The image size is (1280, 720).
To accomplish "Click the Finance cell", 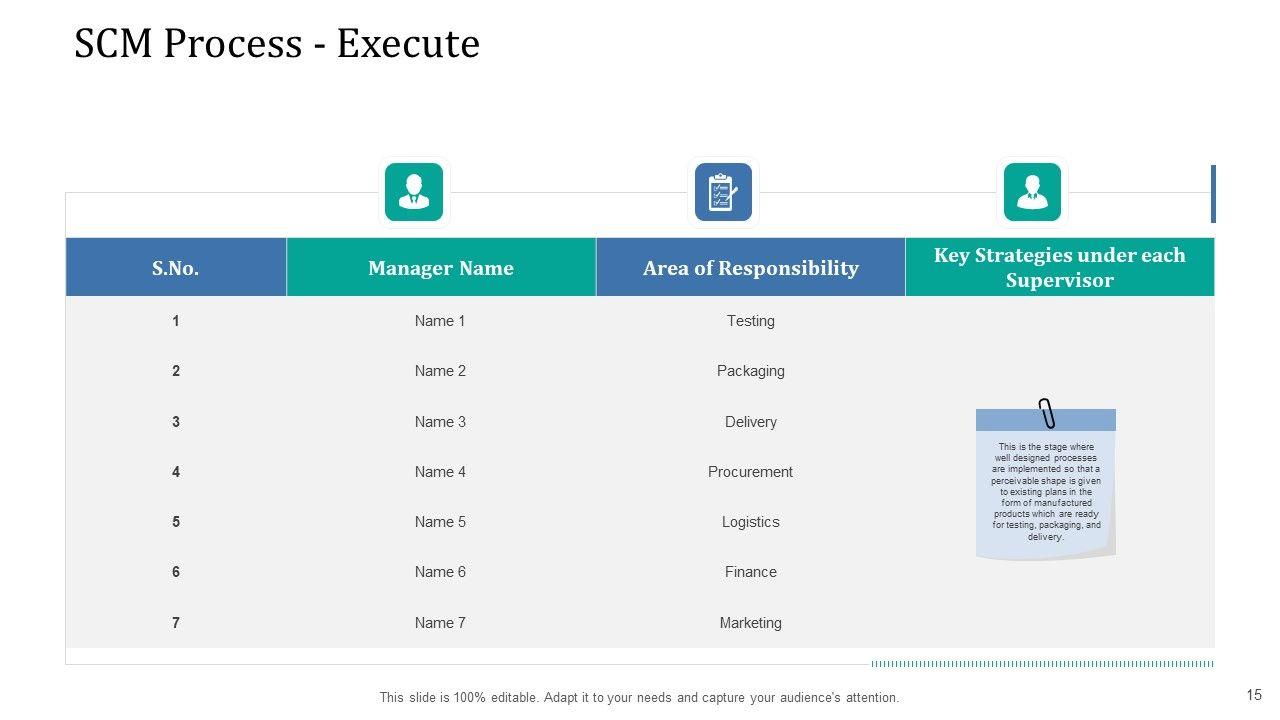I will coord(750,572).
